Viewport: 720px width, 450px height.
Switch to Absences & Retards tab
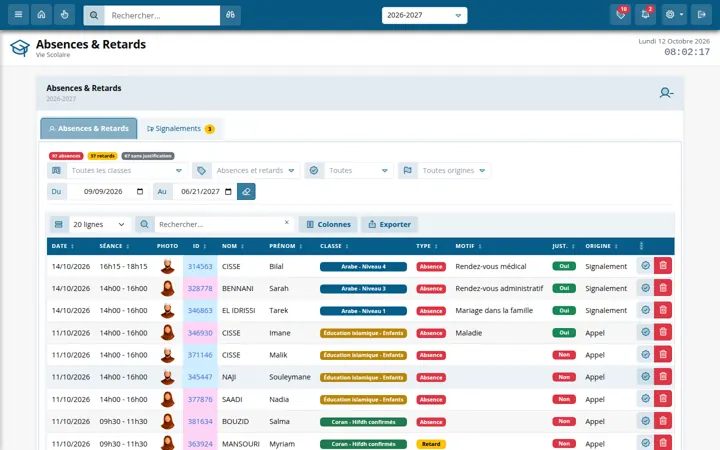coord(89,129)
